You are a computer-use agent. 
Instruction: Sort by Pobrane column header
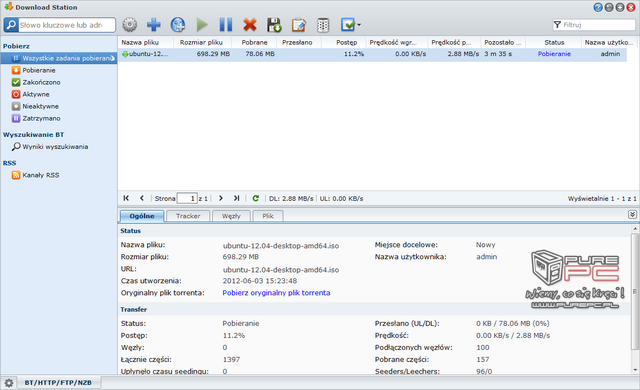(254, 42)
